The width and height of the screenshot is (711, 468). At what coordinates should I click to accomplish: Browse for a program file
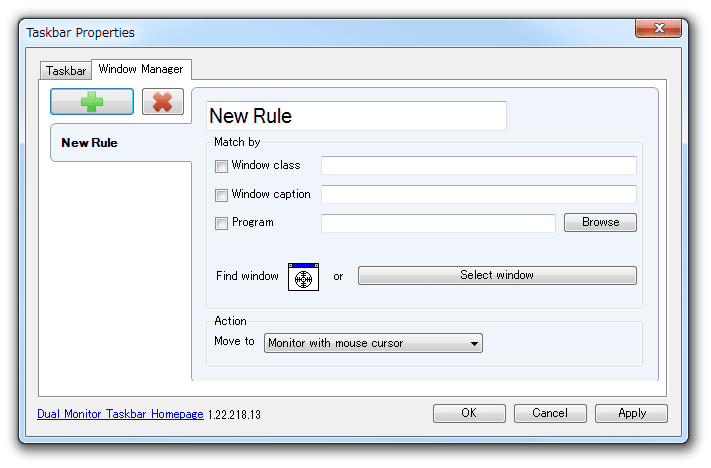[x=600, y=222]
